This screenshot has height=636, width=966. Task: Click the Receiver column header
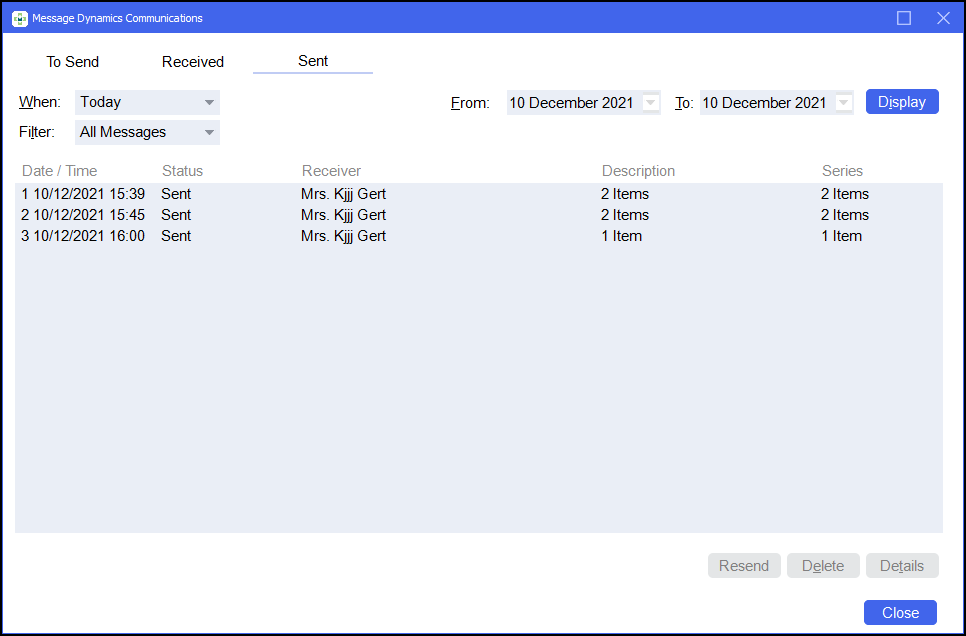click(x=331, y=171)
